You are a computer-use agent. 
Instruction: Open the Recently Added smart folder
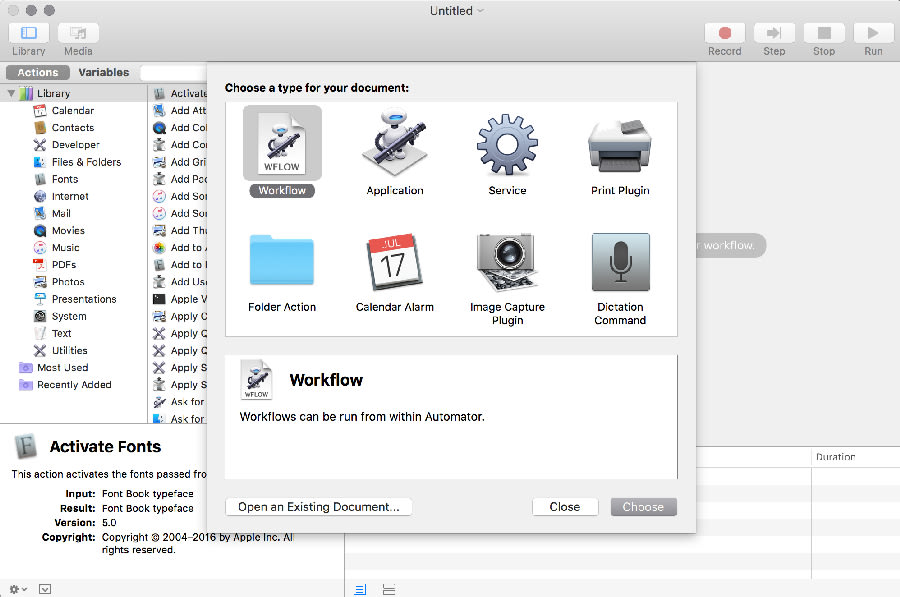click(73, 385)
